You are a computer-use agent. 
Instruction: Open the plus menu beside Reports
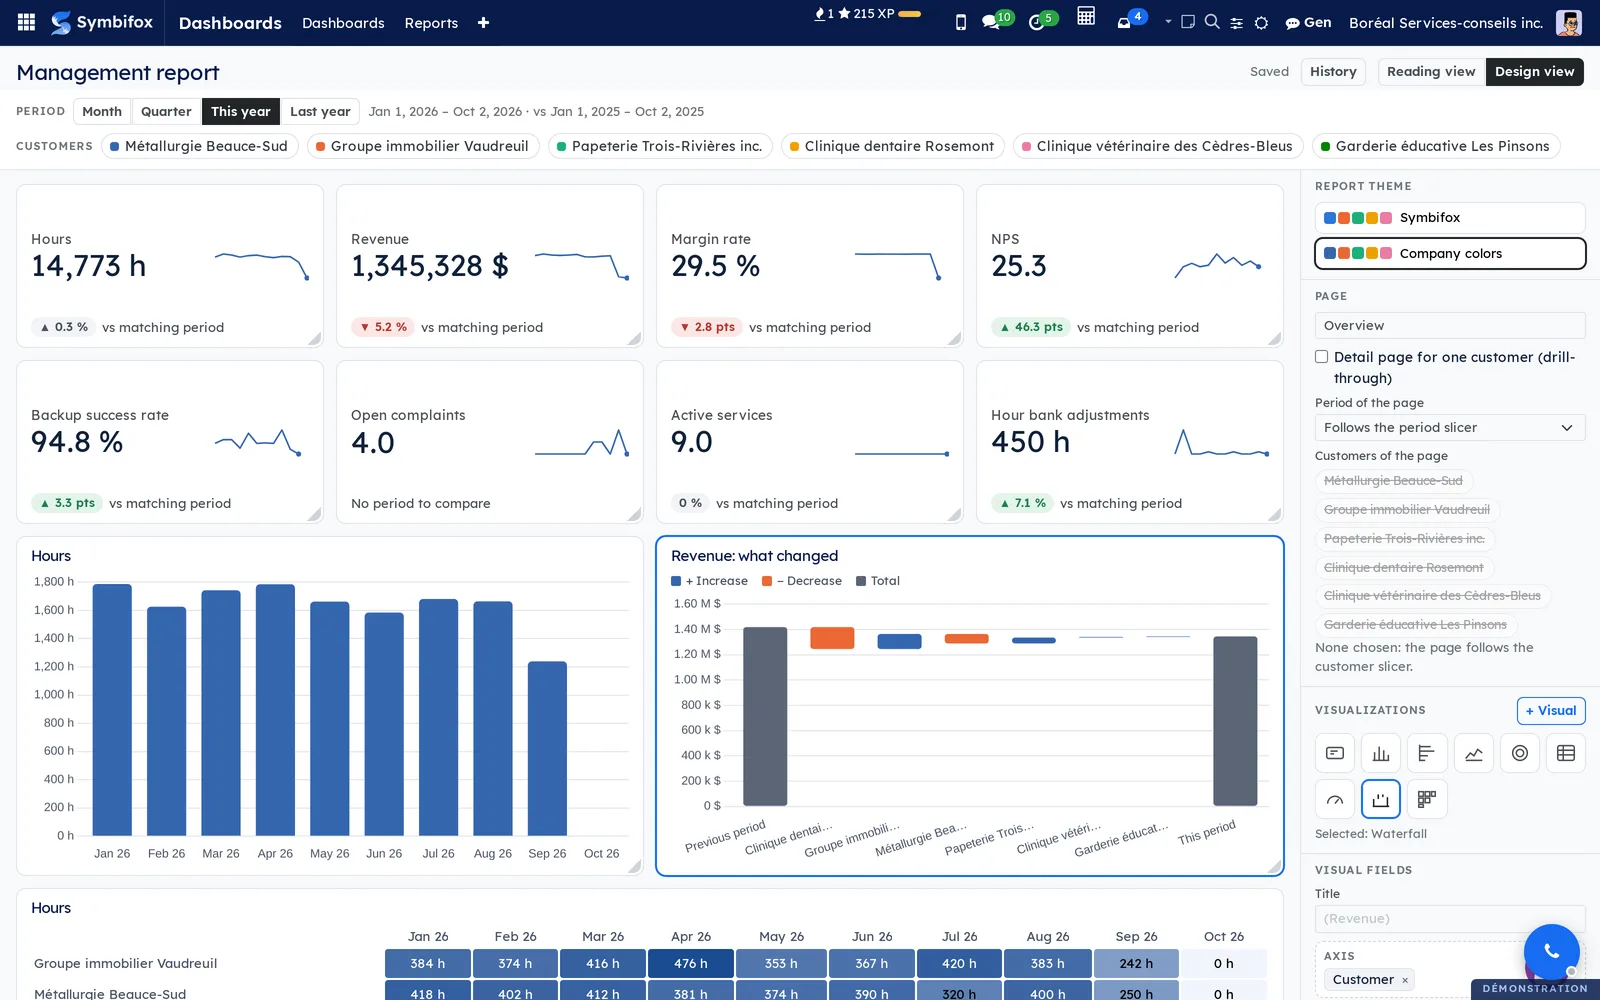pyautogui.click(x=483, y=23)
